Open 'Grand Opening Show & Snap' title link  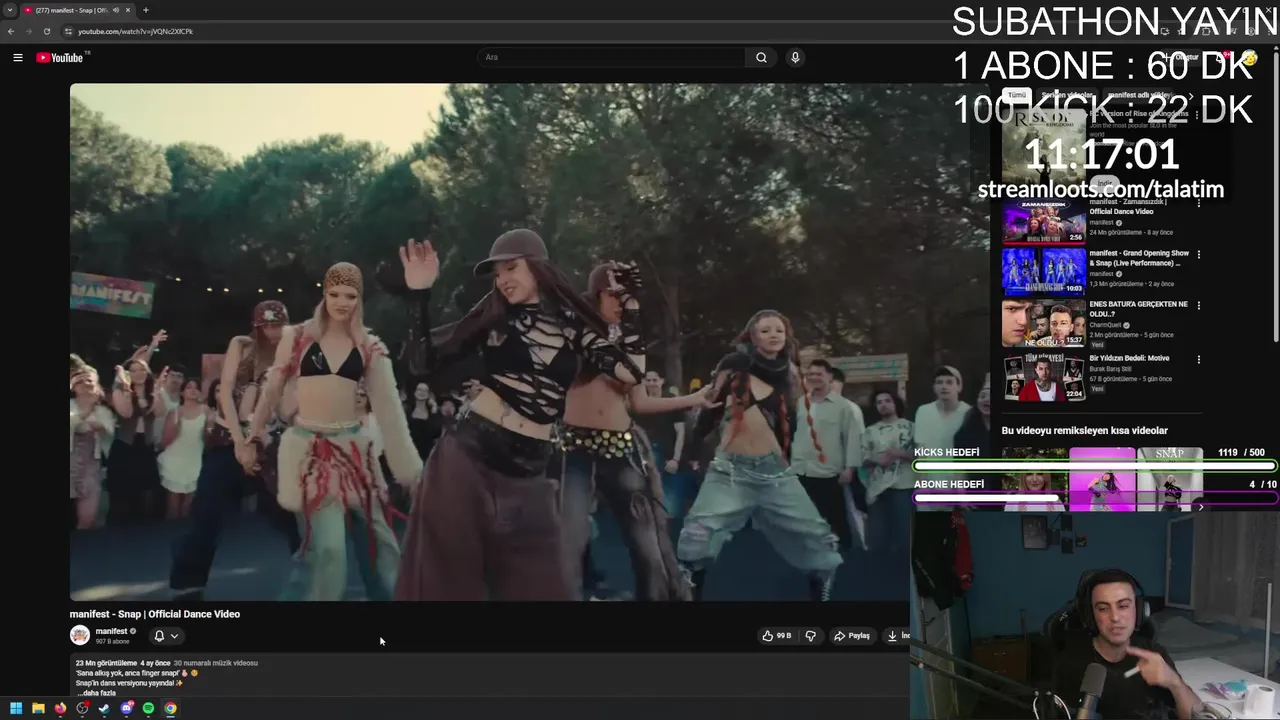tap(1139, 258)
